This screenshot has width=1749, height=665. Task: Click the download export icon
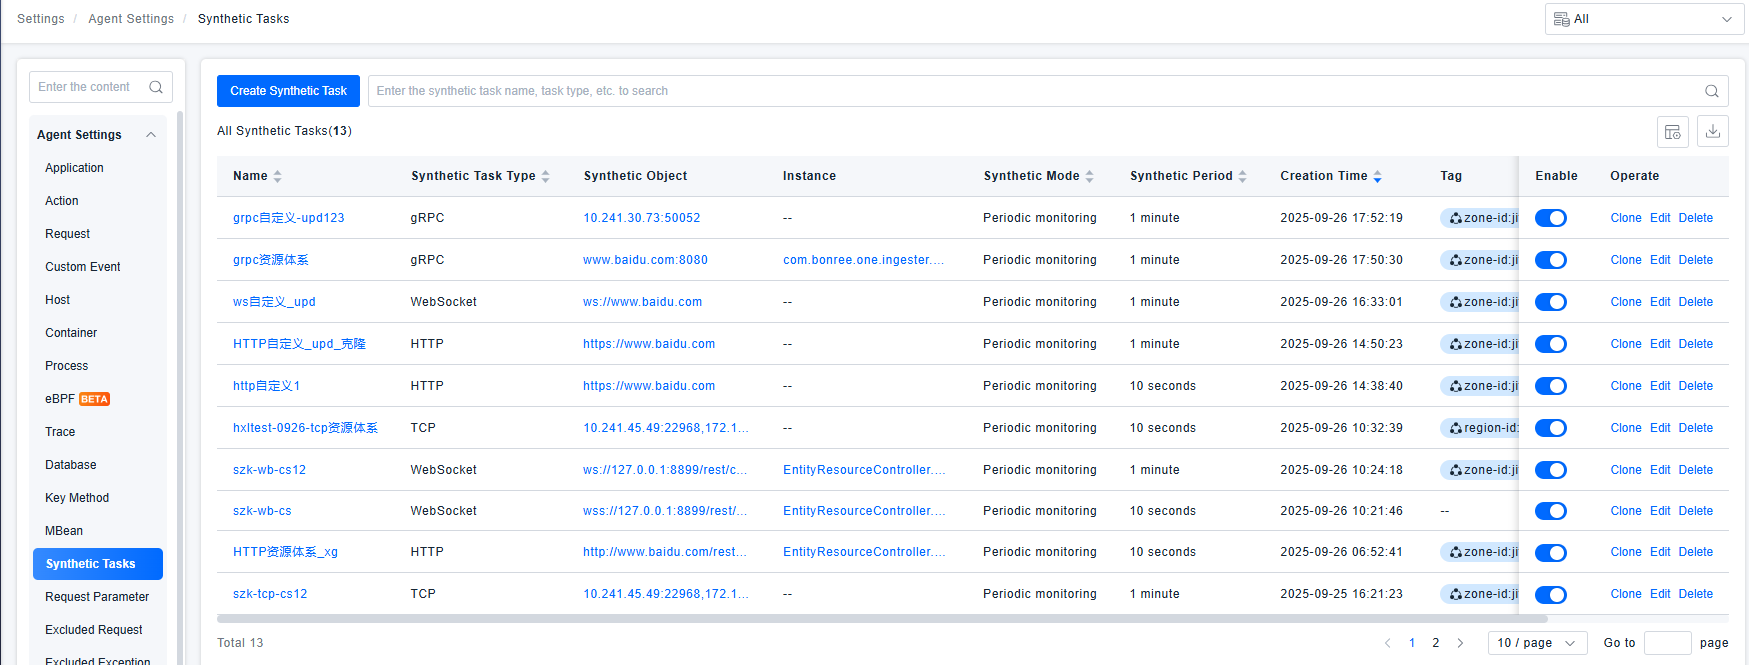pyautogui.click(x=1712, y=132)
